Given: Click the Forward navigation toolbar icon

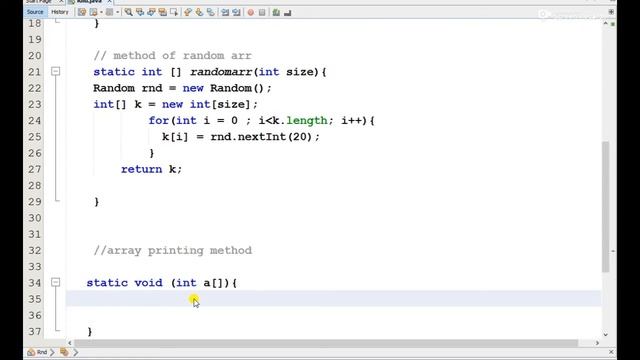Looking at the screenshot, I should pyautogui.click(x=109, y=12).
